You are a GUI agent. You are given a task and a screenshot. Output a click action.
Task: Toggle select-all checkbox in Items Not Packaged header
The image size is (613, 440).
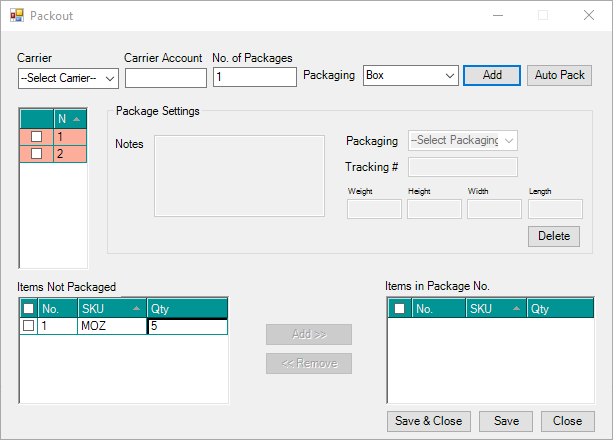tap(29, 309)
